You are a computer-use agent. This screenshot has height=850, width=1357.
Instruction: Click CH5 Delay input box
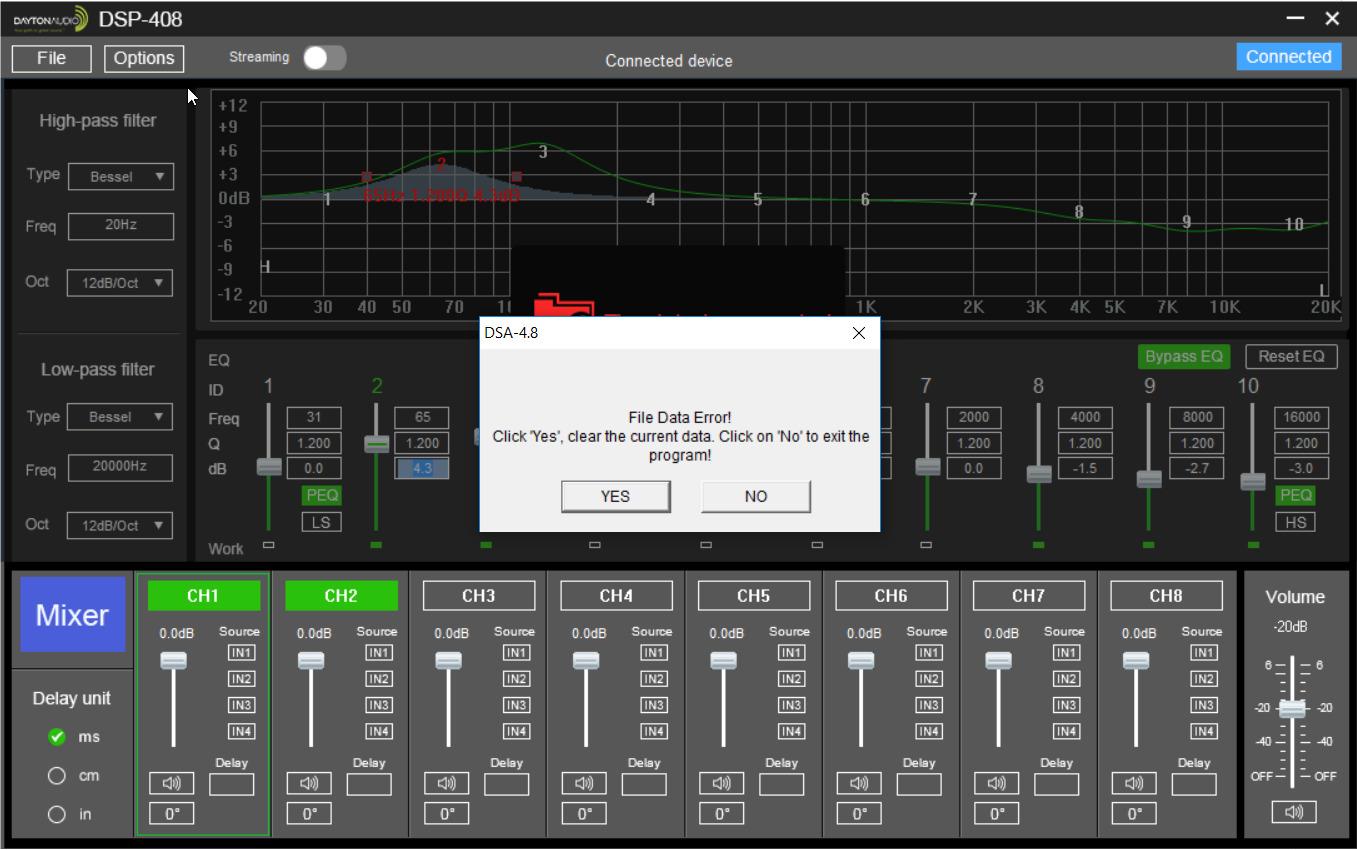click(x=781, y=783)
